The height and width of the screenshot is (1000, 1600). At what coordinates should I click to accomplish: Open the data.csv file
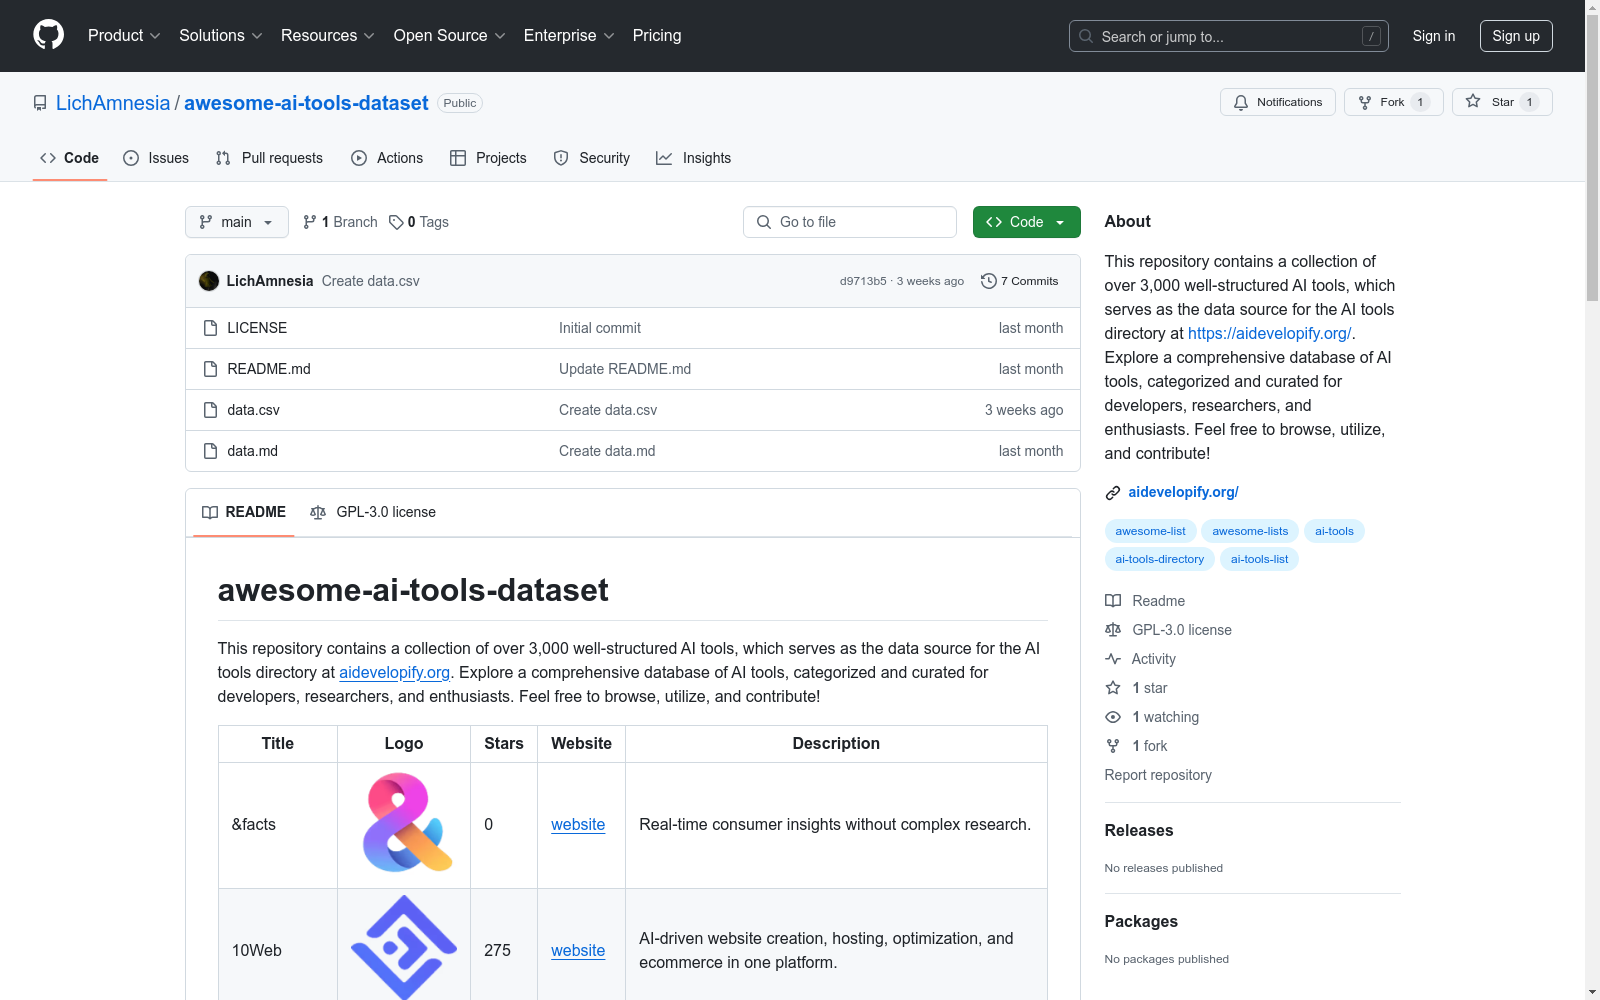(x=253, y=410)
